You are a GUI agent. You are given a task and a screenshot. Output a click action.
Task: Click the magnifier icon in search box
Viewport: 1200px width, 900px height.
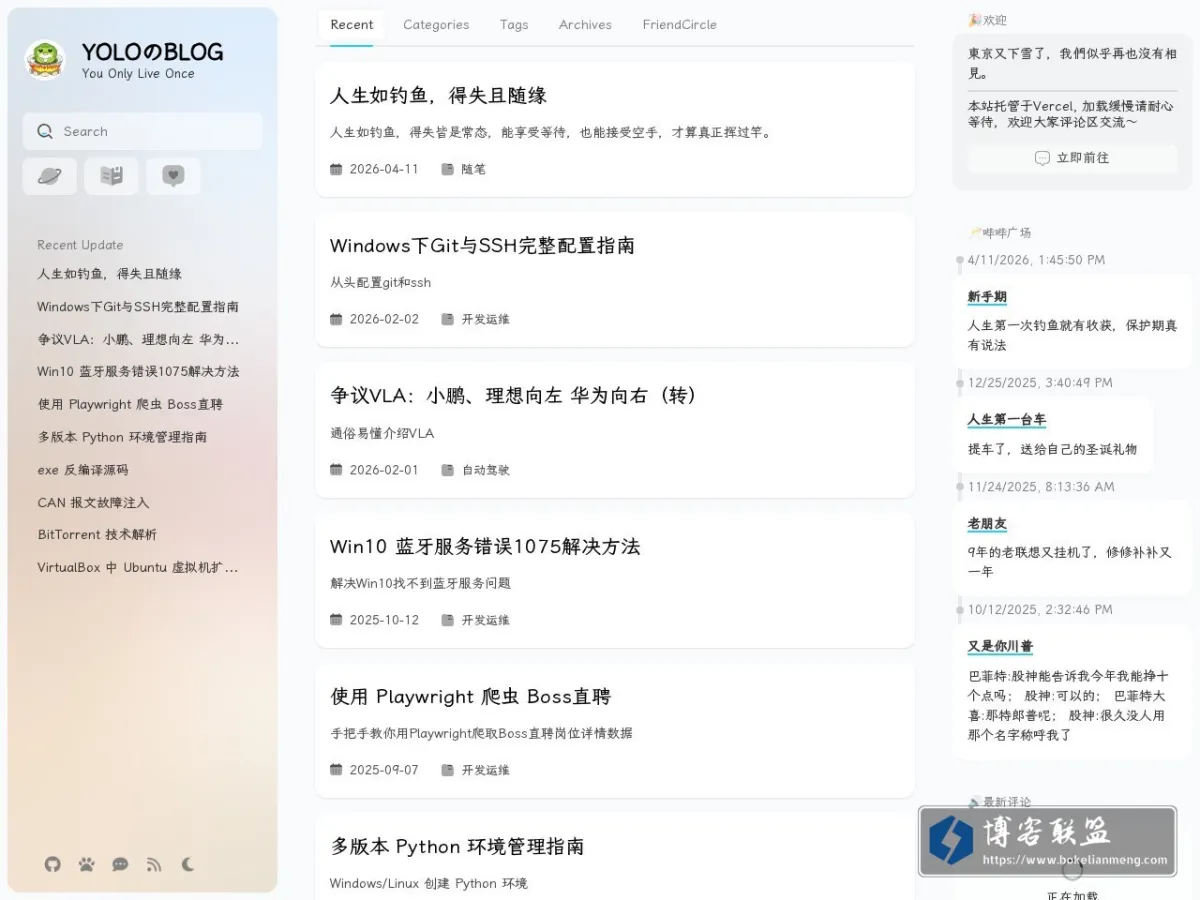pyautogui.click(x=45, y=131)
